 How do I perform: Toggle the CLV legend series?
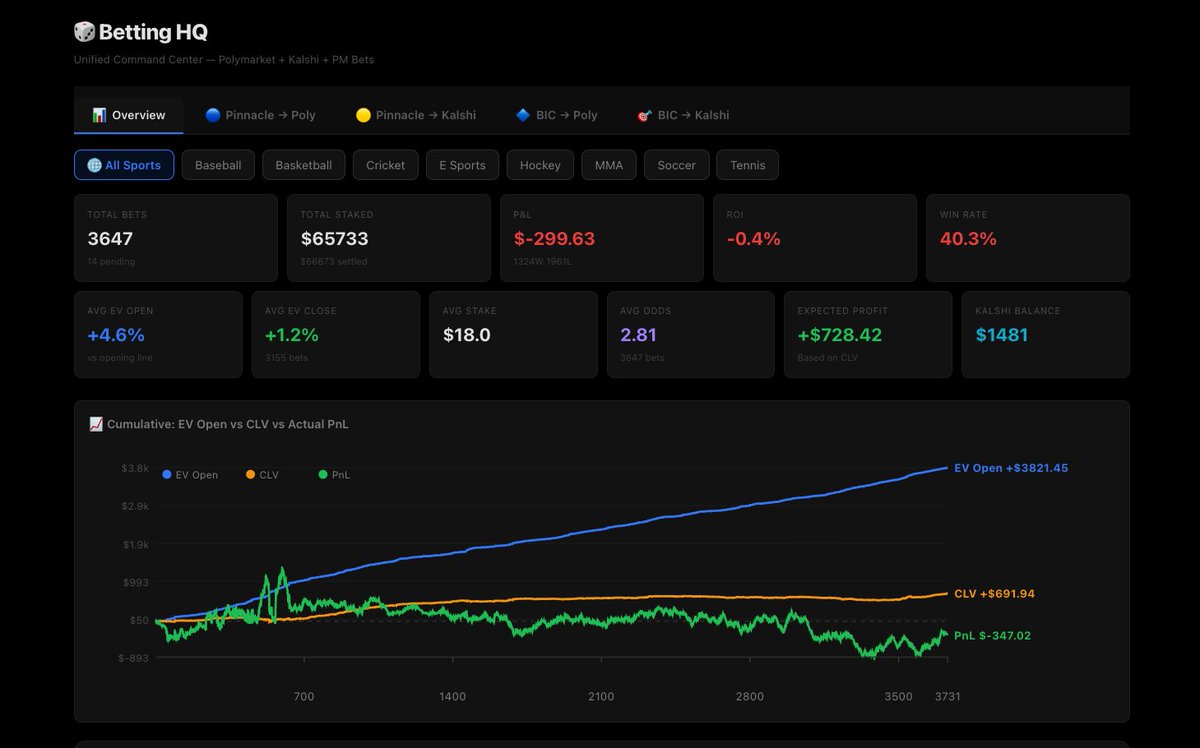click(262, 475)
